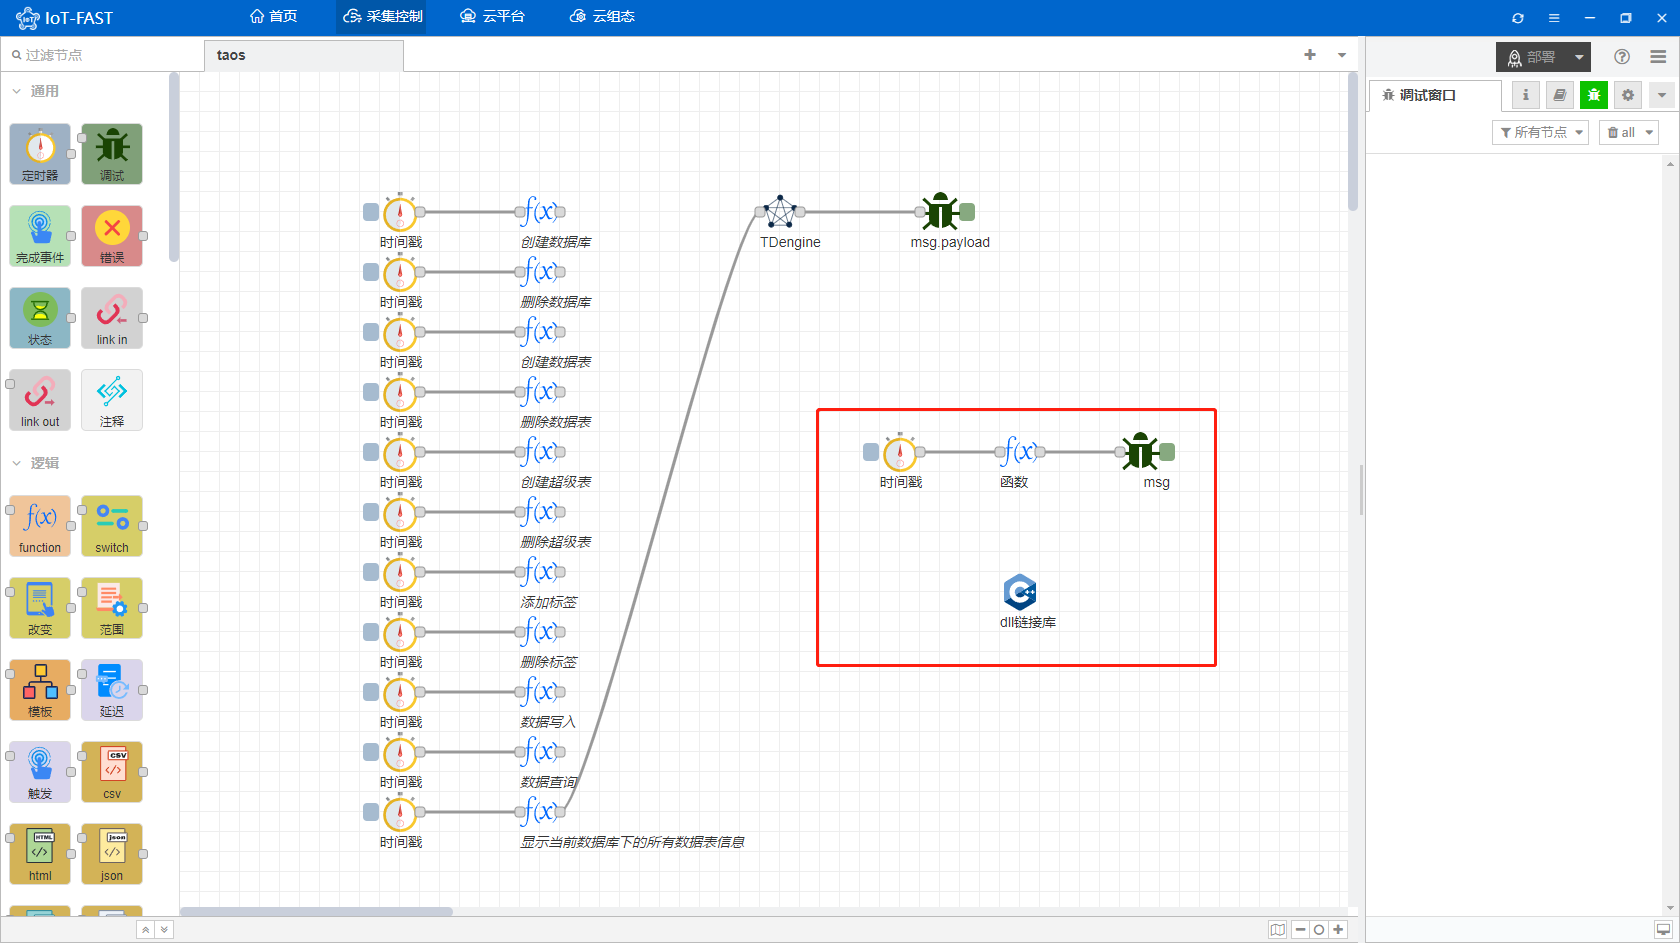Trigger inject button of 创建数据表 timestamp
This screenshot has width=1680, height=943.
(x=371, y=332)
